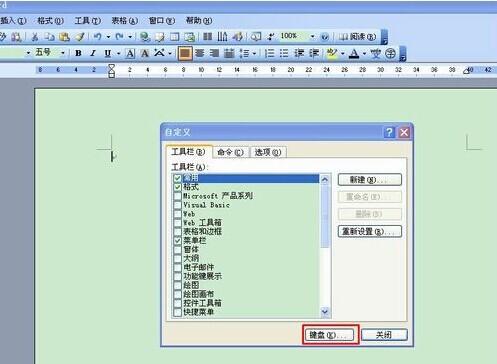
Task: Click the Columns layout icon
Action: coord(207,37)
